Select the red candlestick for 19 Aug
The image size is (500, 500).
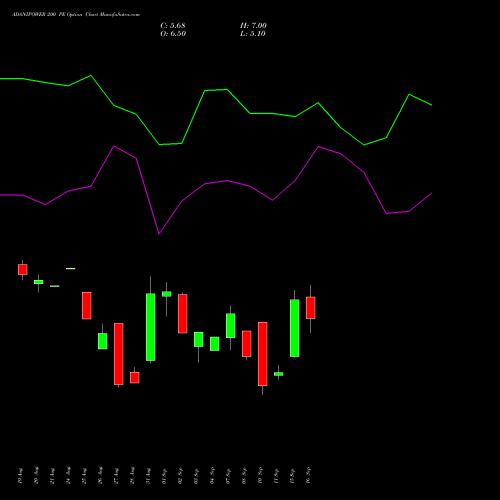[23, 270]
